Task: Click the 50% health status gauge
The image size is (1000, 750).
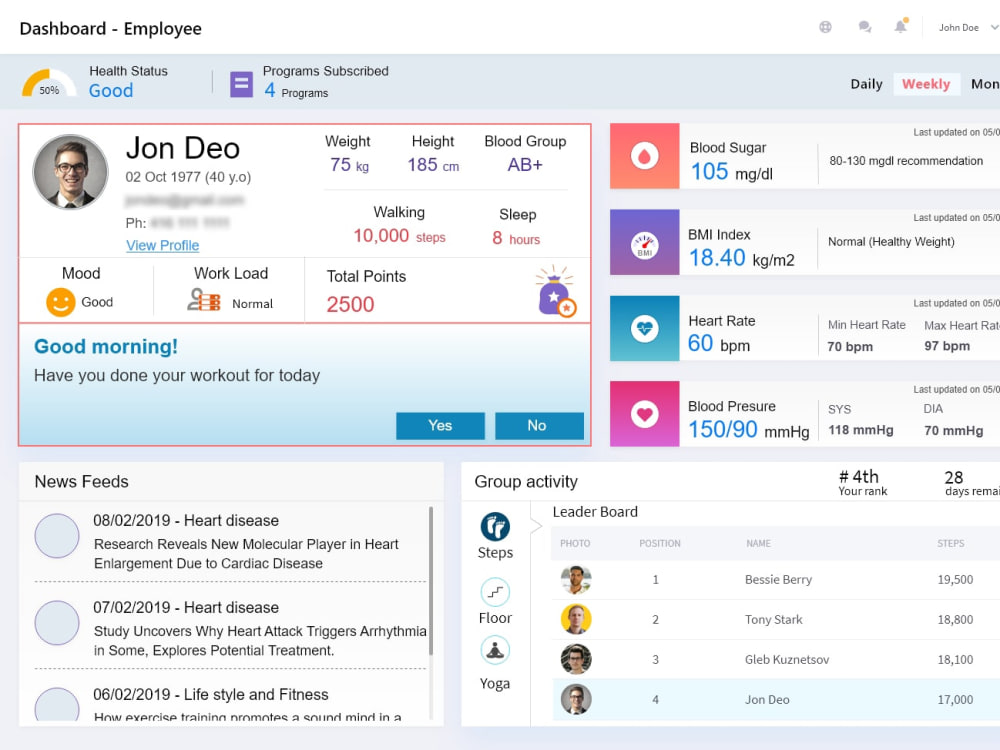Action: pos(49,84)
